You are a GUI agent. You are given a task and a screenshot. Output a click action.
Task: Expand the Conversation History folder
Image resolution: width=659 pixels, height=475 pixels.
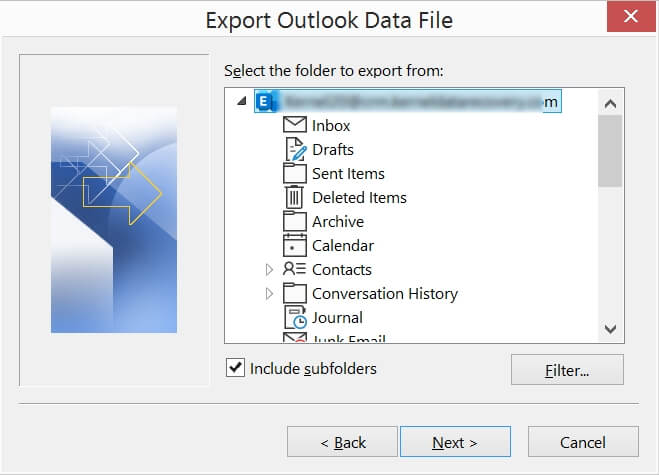coord(269,293)
